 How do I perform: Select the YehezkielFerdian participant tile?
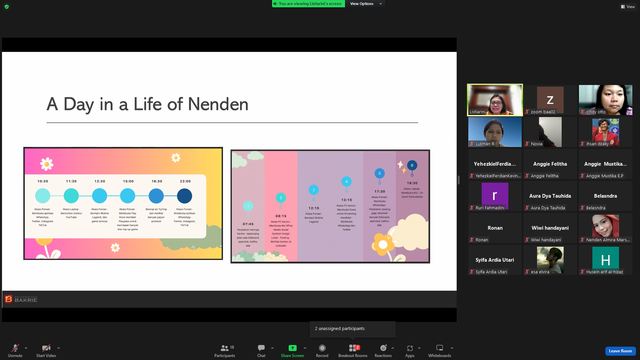click(x=495, y=164)
